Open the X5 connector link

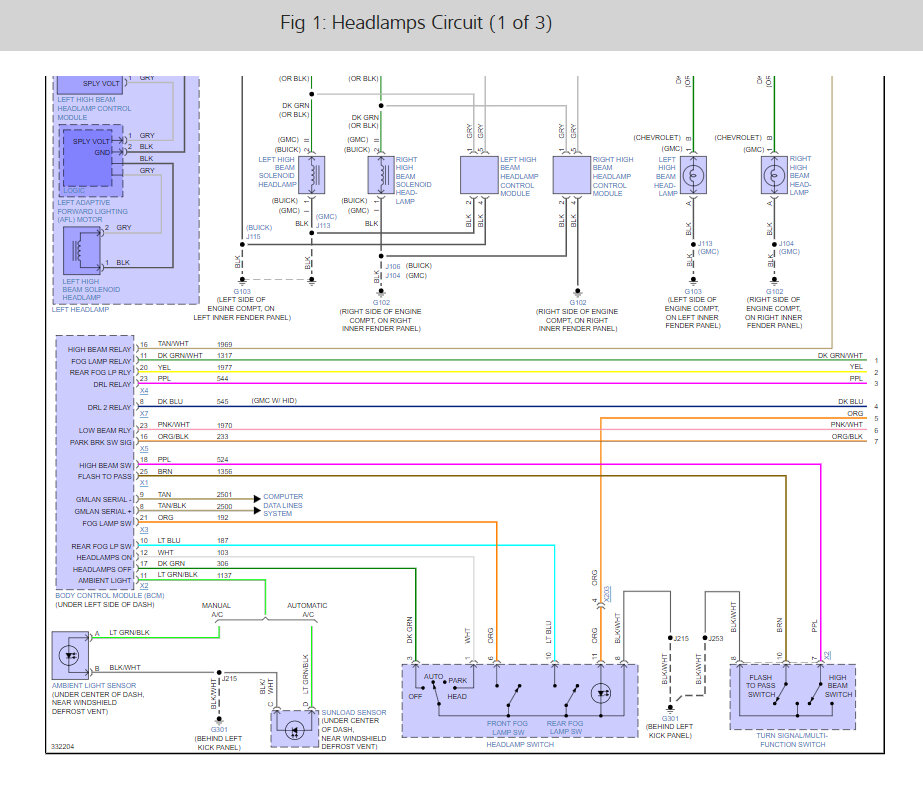click(144, 448)
